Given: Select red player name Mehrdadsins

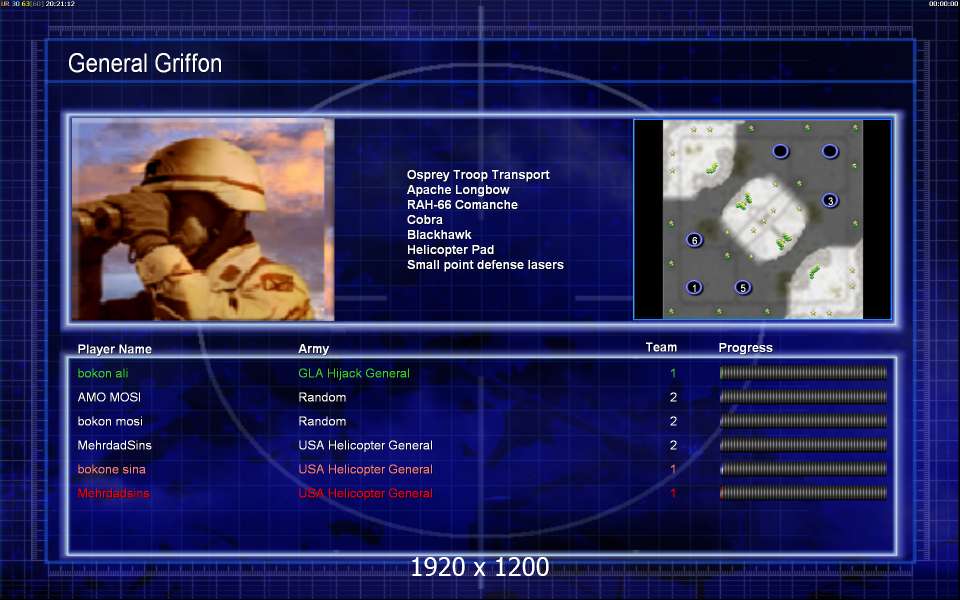Looking at the screenshot, I should pos(113,493).
